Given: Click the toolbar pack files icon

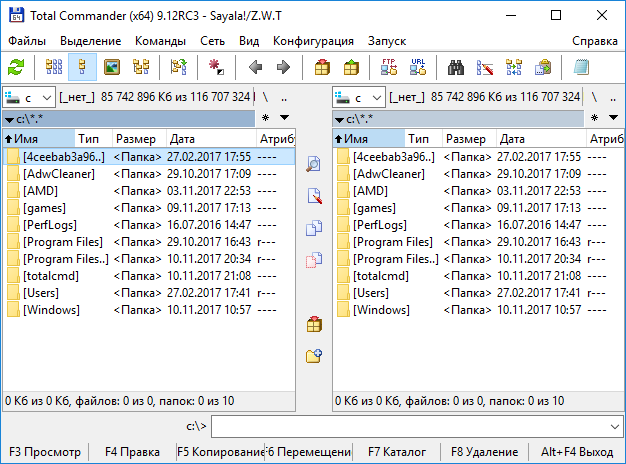Looking at the screenshot, I should (x=322, y=67).
